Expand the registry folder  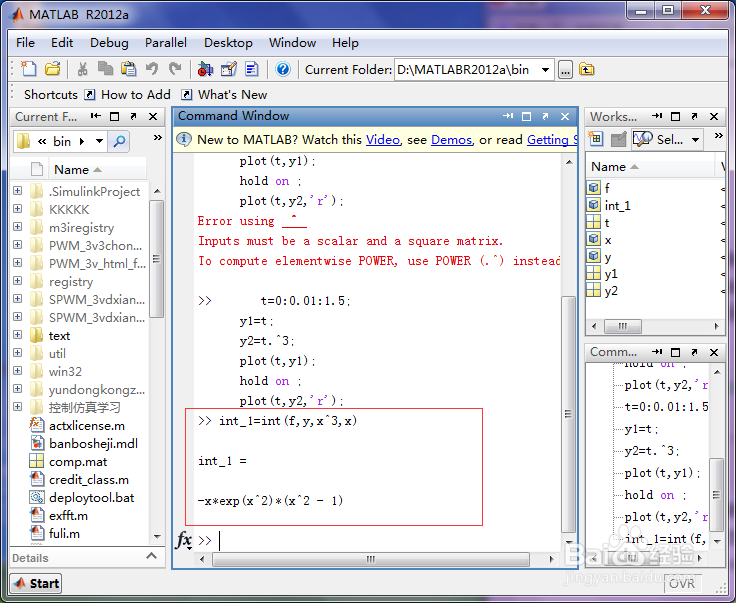18,281
